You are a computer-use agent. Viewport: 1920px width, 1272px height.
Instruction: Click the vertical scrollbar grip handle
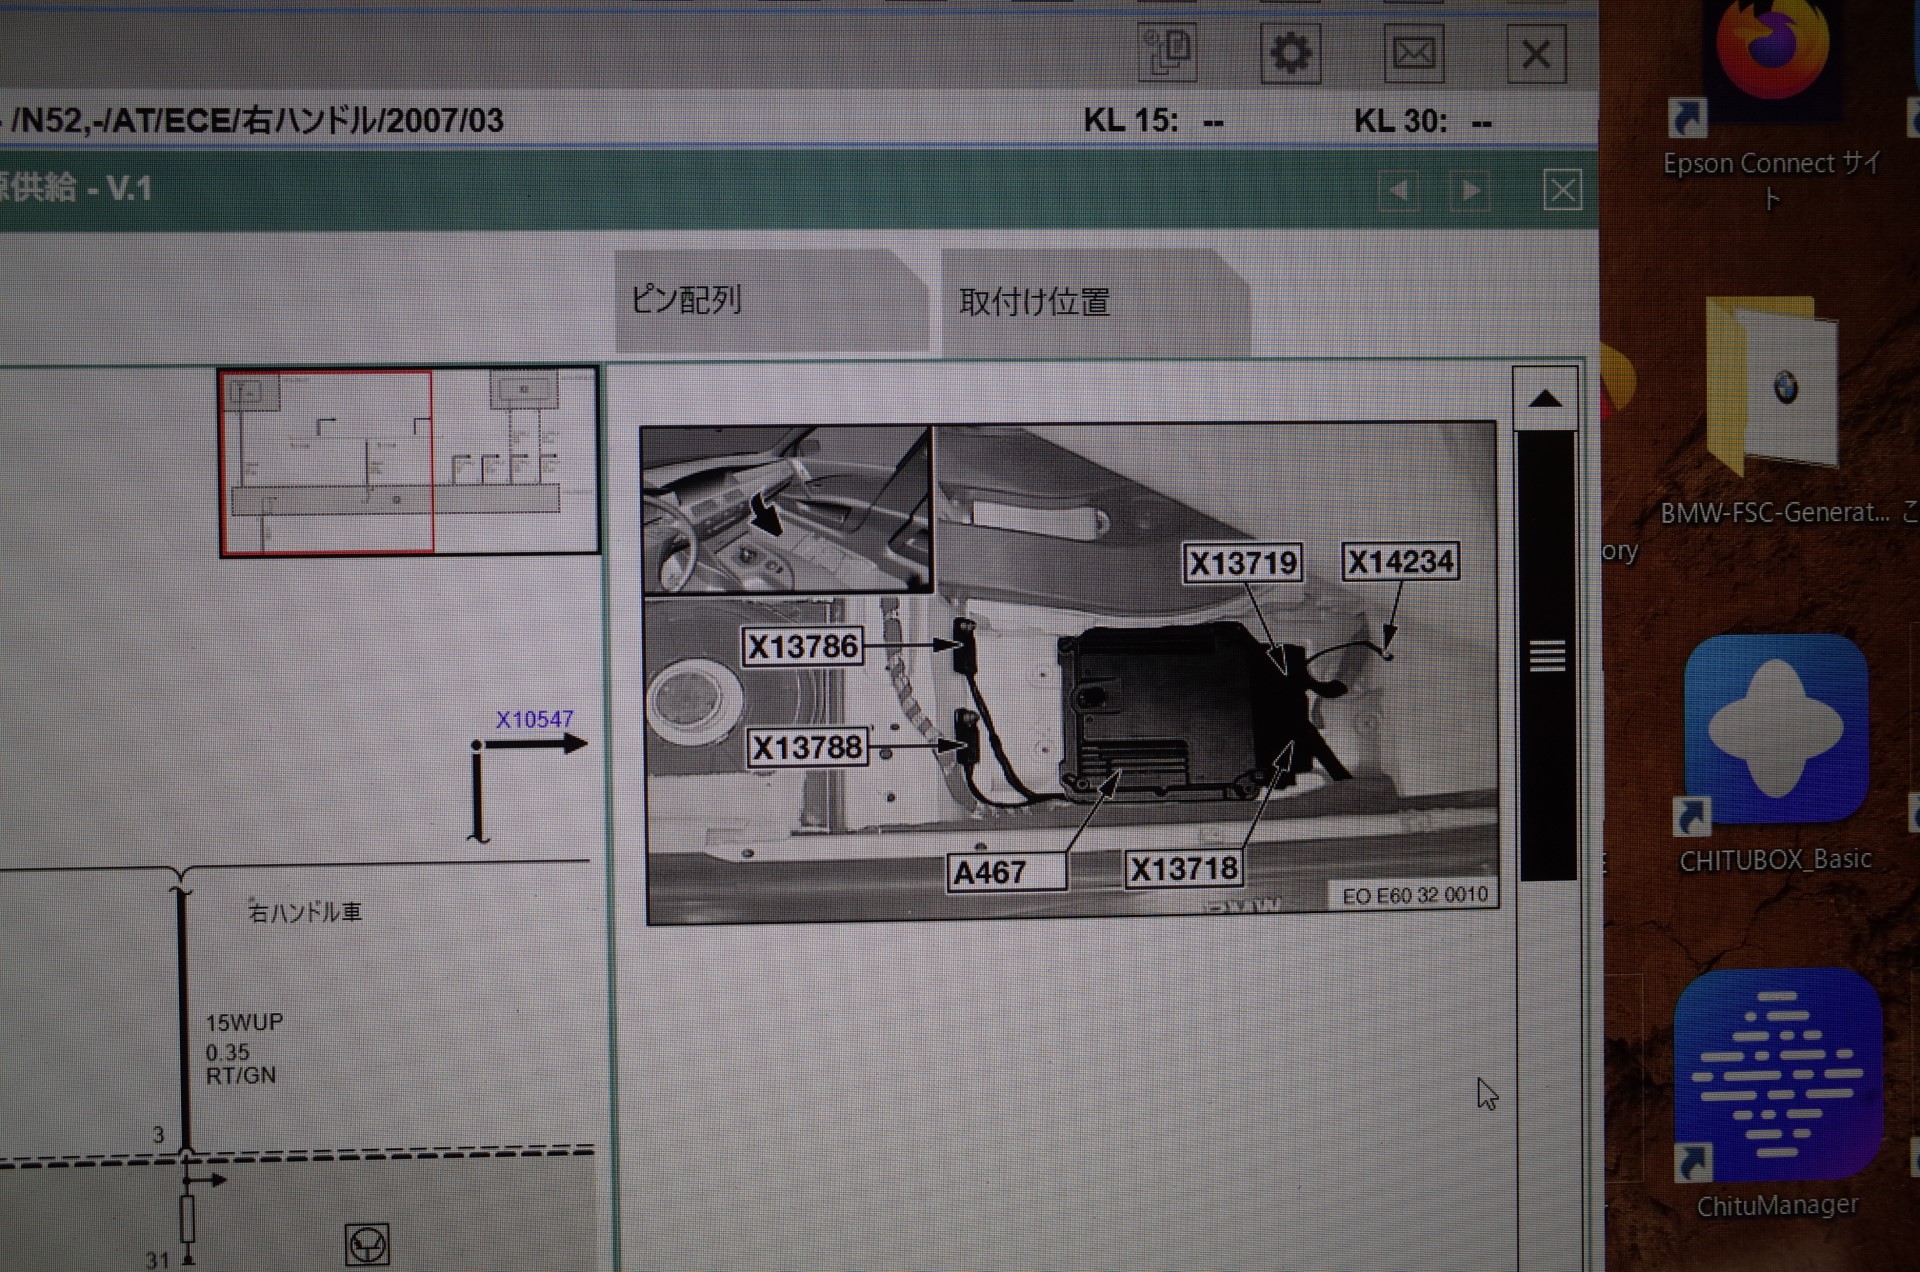(x=1546, y=656)
